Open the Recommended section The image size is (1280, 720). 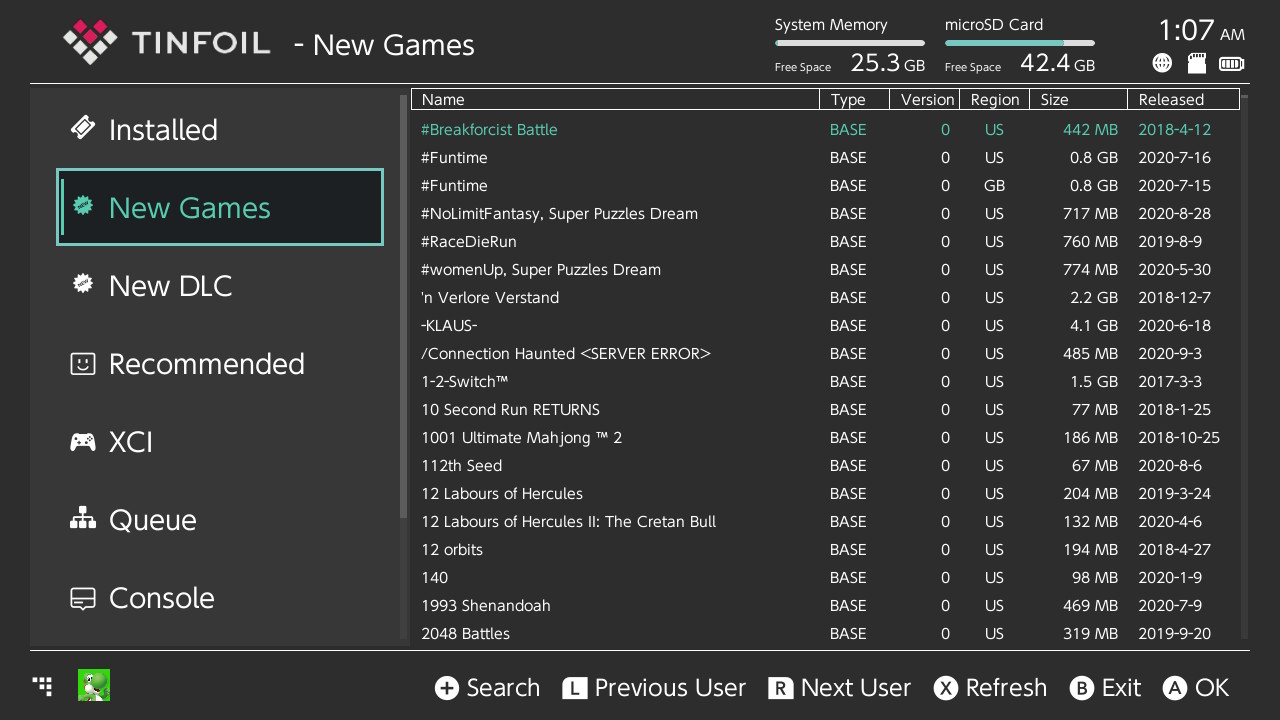pyautogui.click(x=220, y=363)
